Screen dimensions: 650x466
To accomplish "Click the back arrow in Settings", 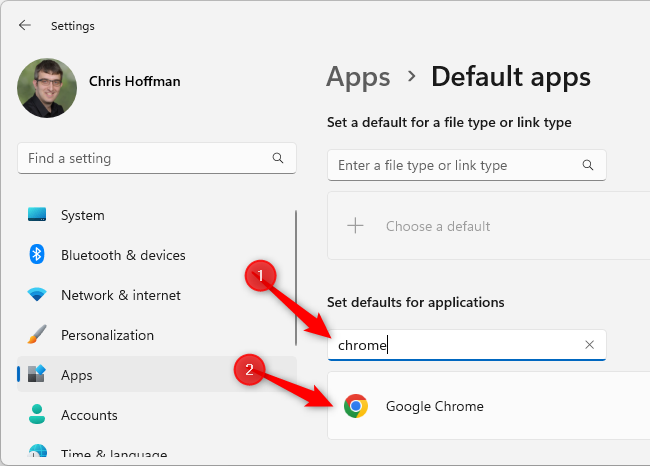I will tap(25, 25).
